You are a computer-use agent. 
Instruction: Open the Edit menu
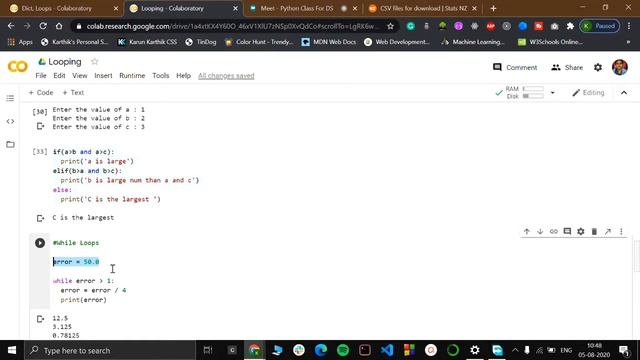click(x=59, y=76)
